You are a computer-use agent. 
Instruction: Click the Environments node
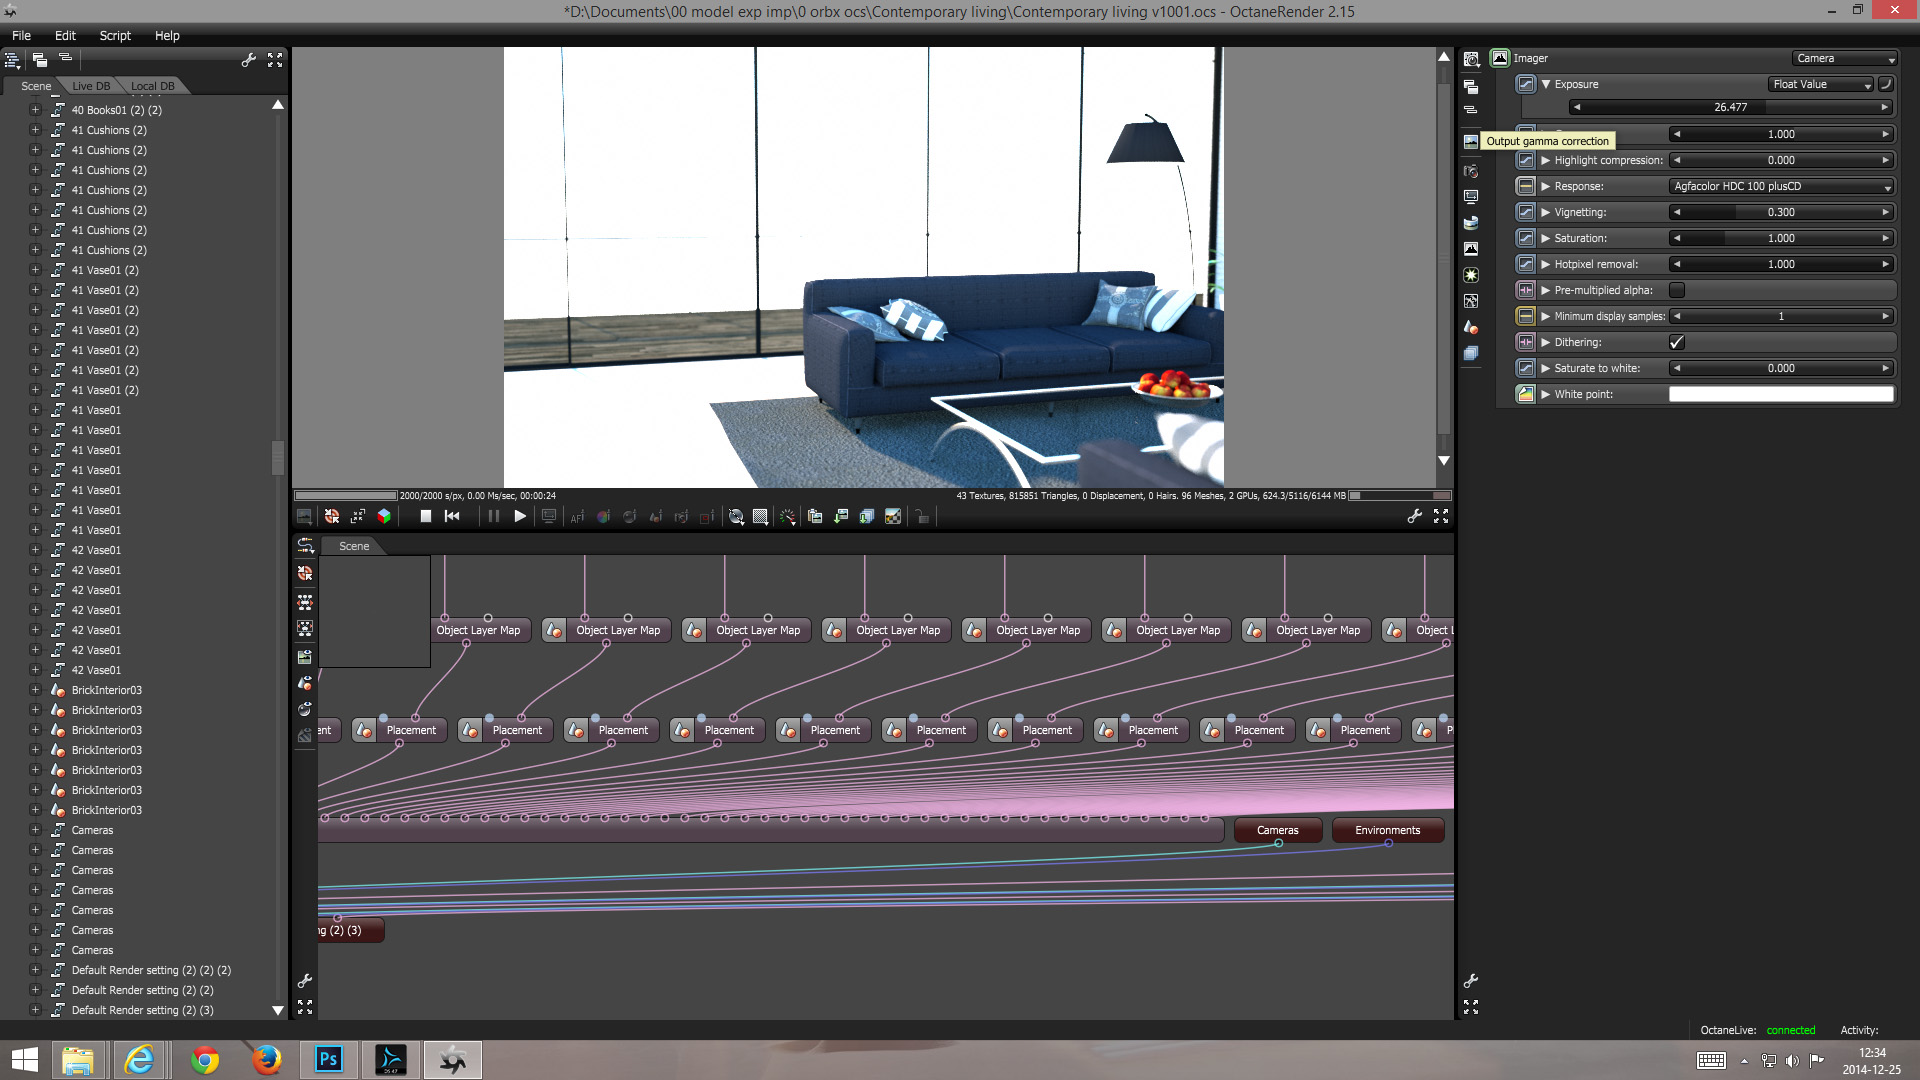tap(1387, 830)
